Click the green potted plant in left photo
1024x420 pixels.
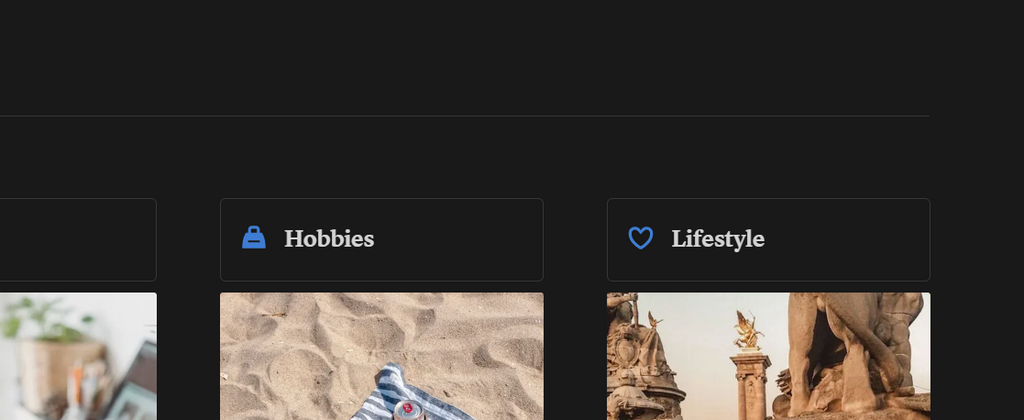[x=47, y=318]
